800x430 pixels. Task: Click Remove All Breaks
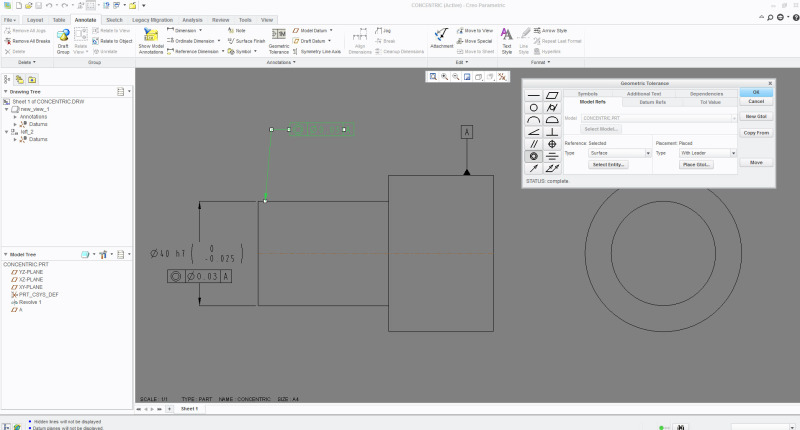coord(27,41)
